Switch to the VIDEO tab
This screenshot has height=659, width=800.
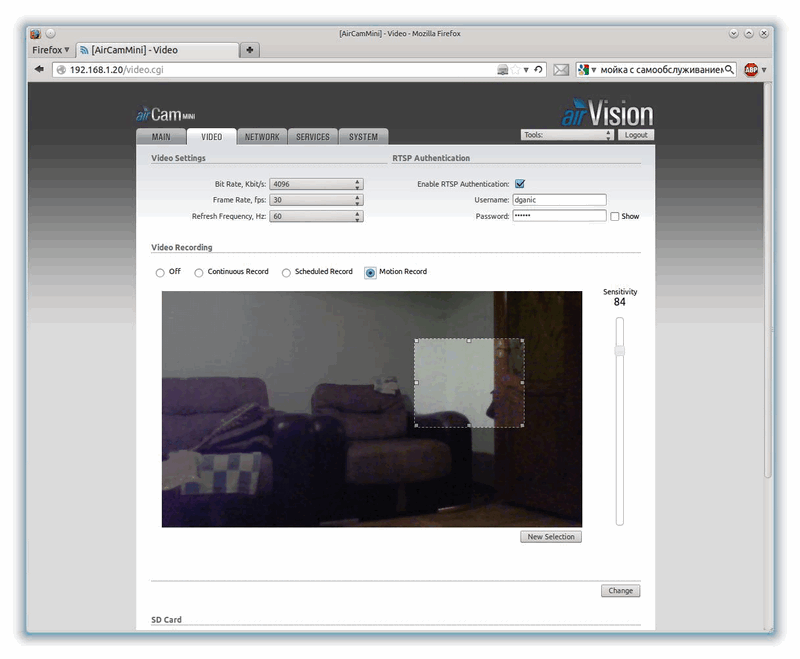(211, 137)
